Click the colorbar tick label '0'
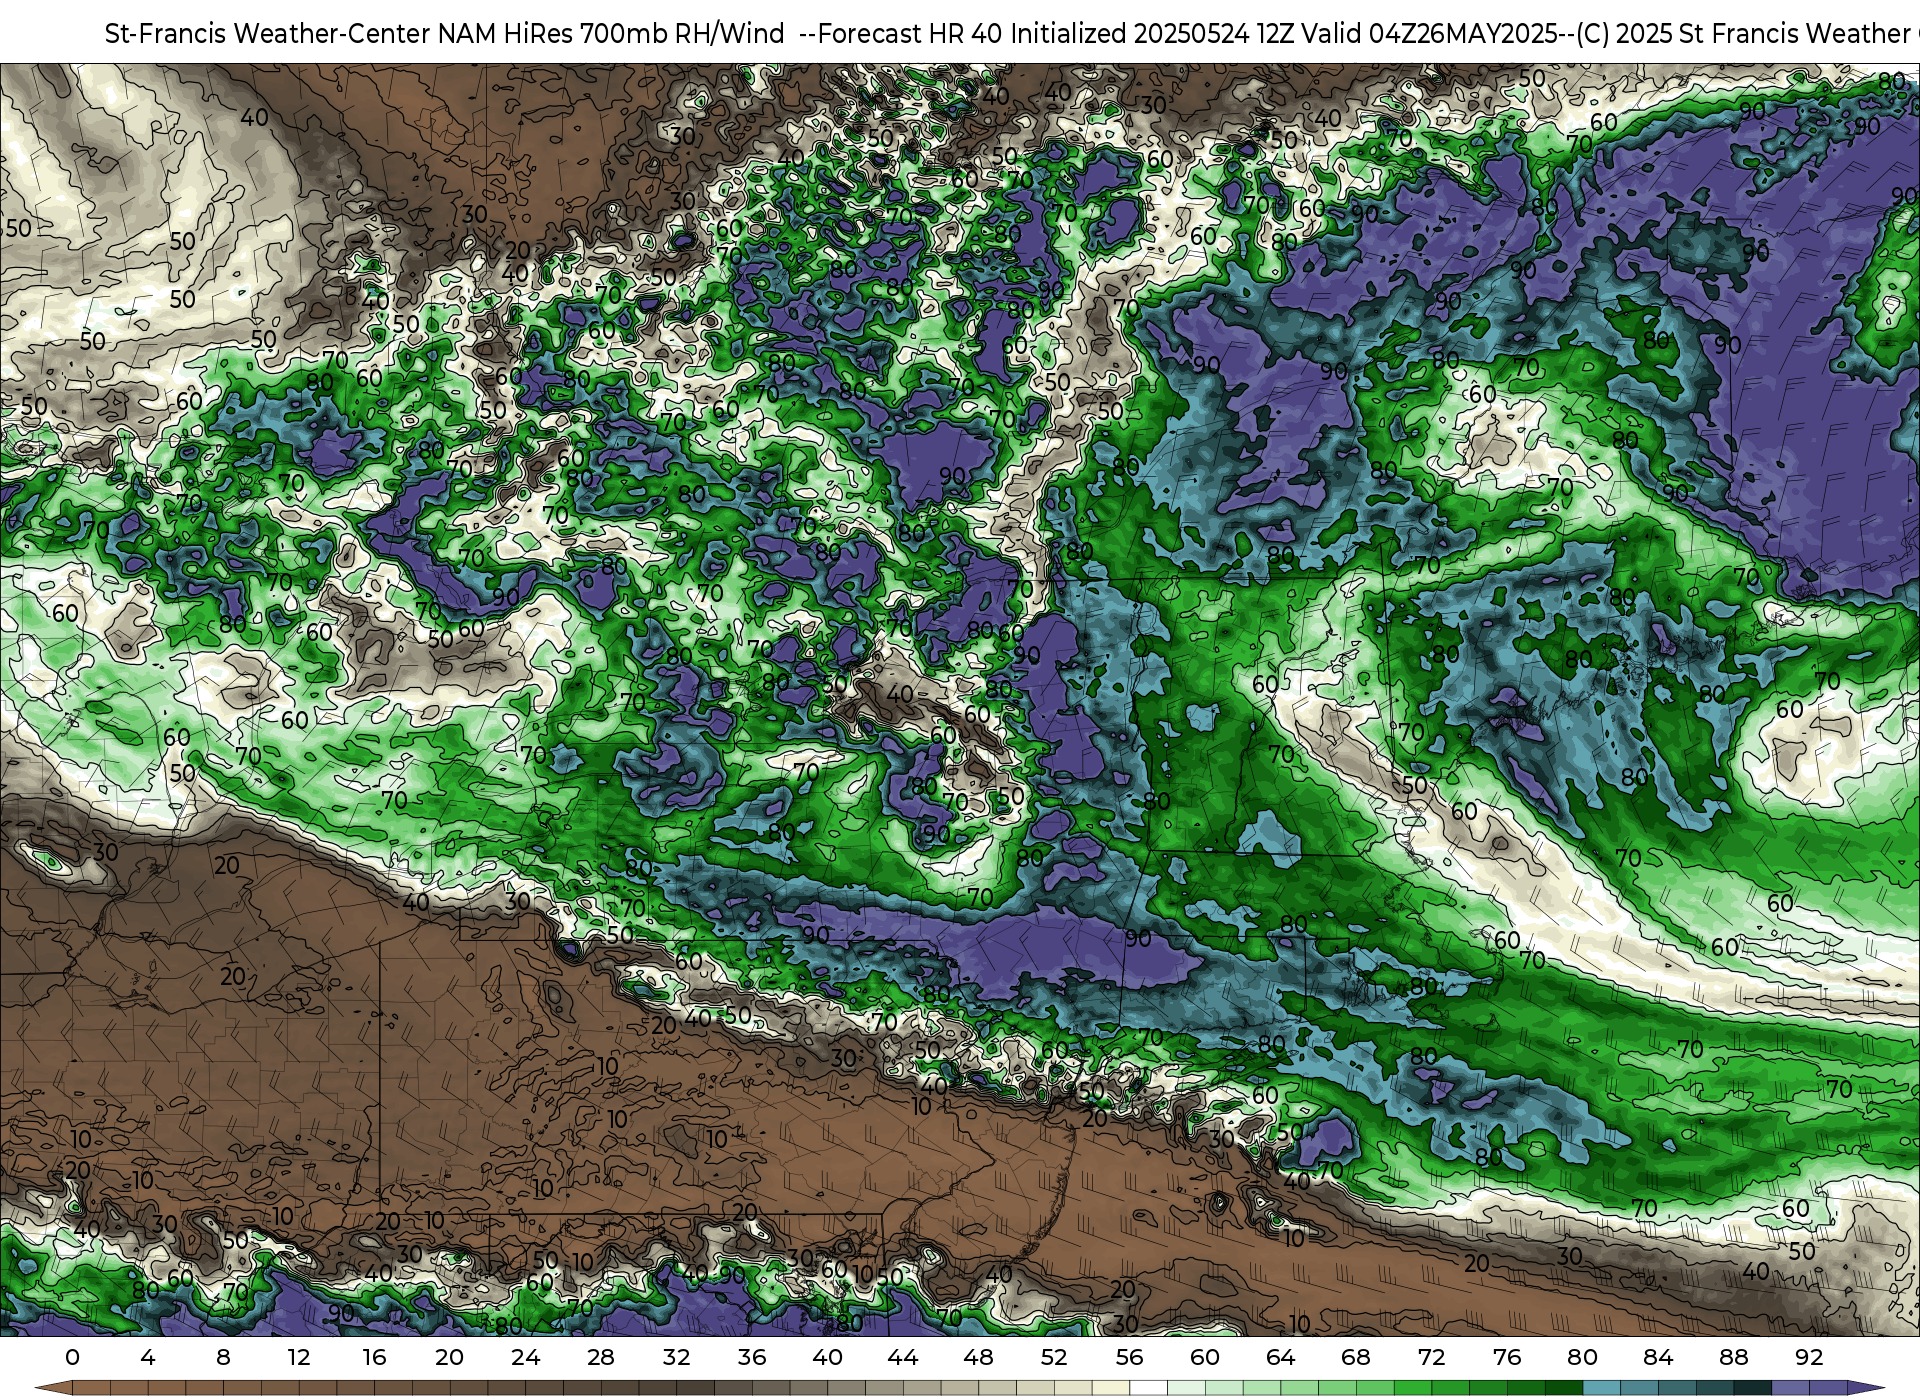The height and width of the screenshot is (1400, 1920). tap(72, 1357)
